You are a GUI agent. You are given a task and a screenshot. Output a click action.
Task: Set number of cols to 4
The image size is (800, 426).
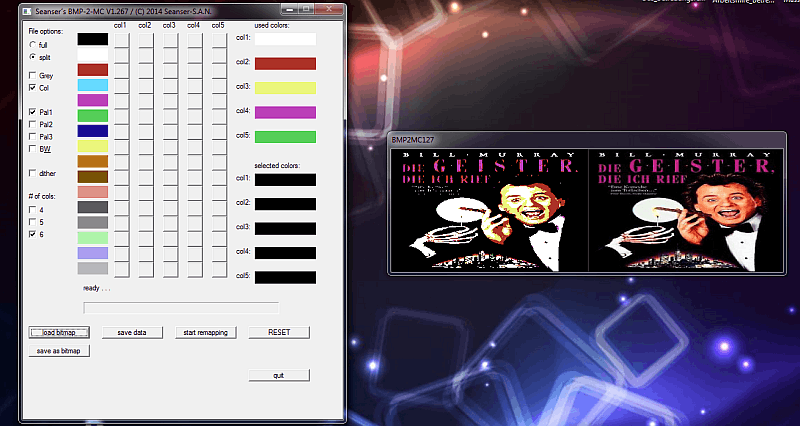pyautogui.click(x=33, y=210)
